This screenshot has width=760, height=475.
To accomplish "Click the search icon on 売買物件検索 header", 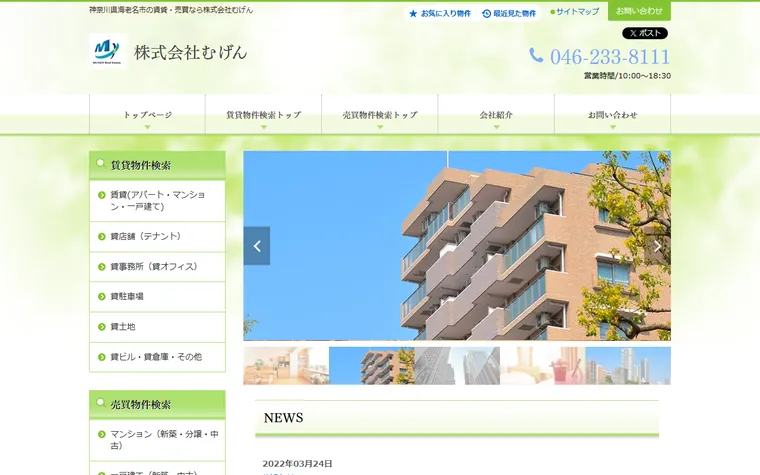I will point(100,402).
